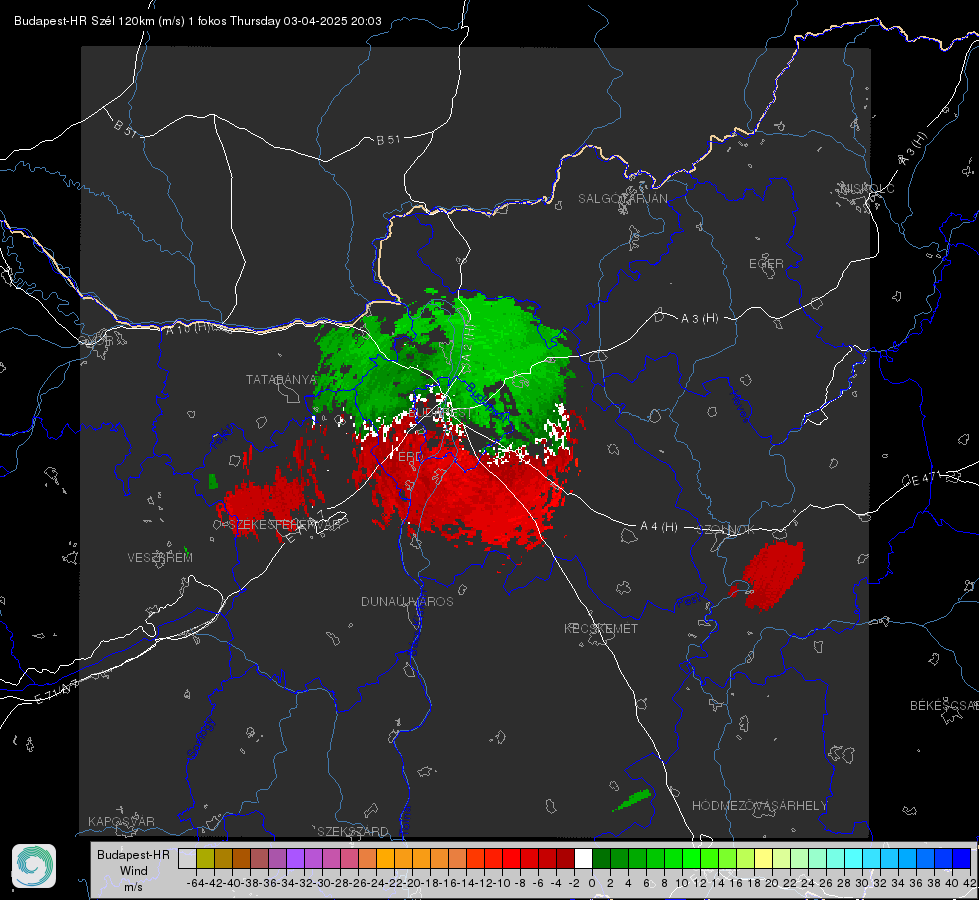Click the HÓDMEZŐVÁSÁRHELY city label
The width and height of the screenshot is (979, 900).
click(759, 806)
